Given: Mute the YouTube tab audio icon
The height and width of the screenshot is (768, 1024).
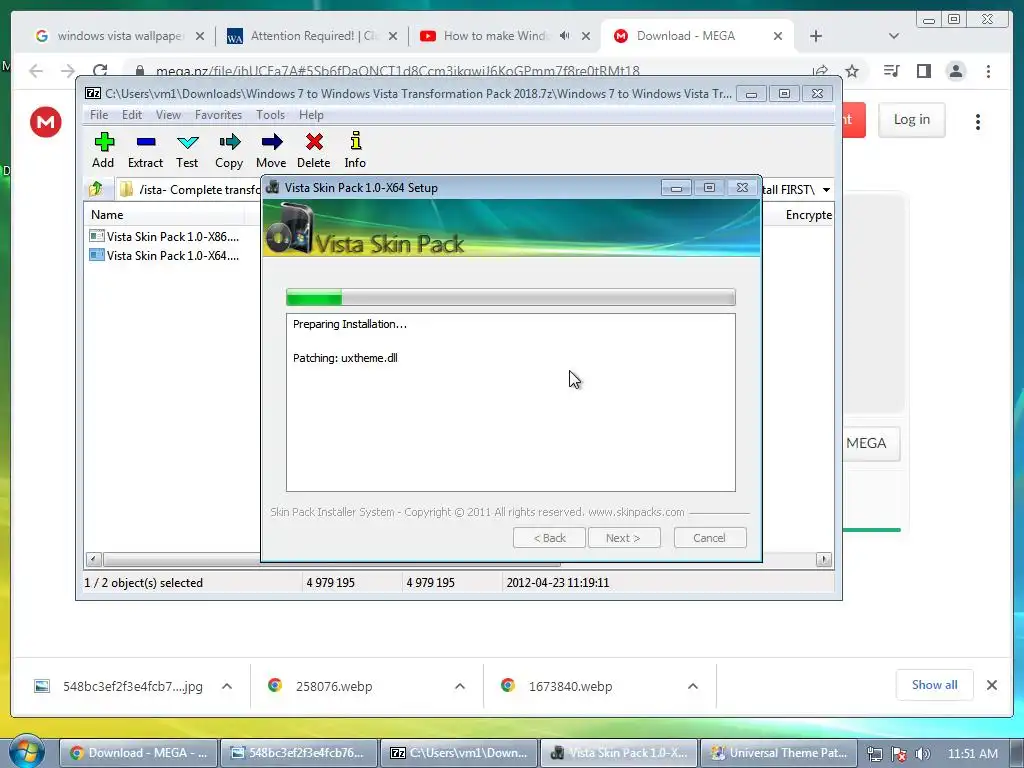Looking at the screenshot, I should click(565, 36).
